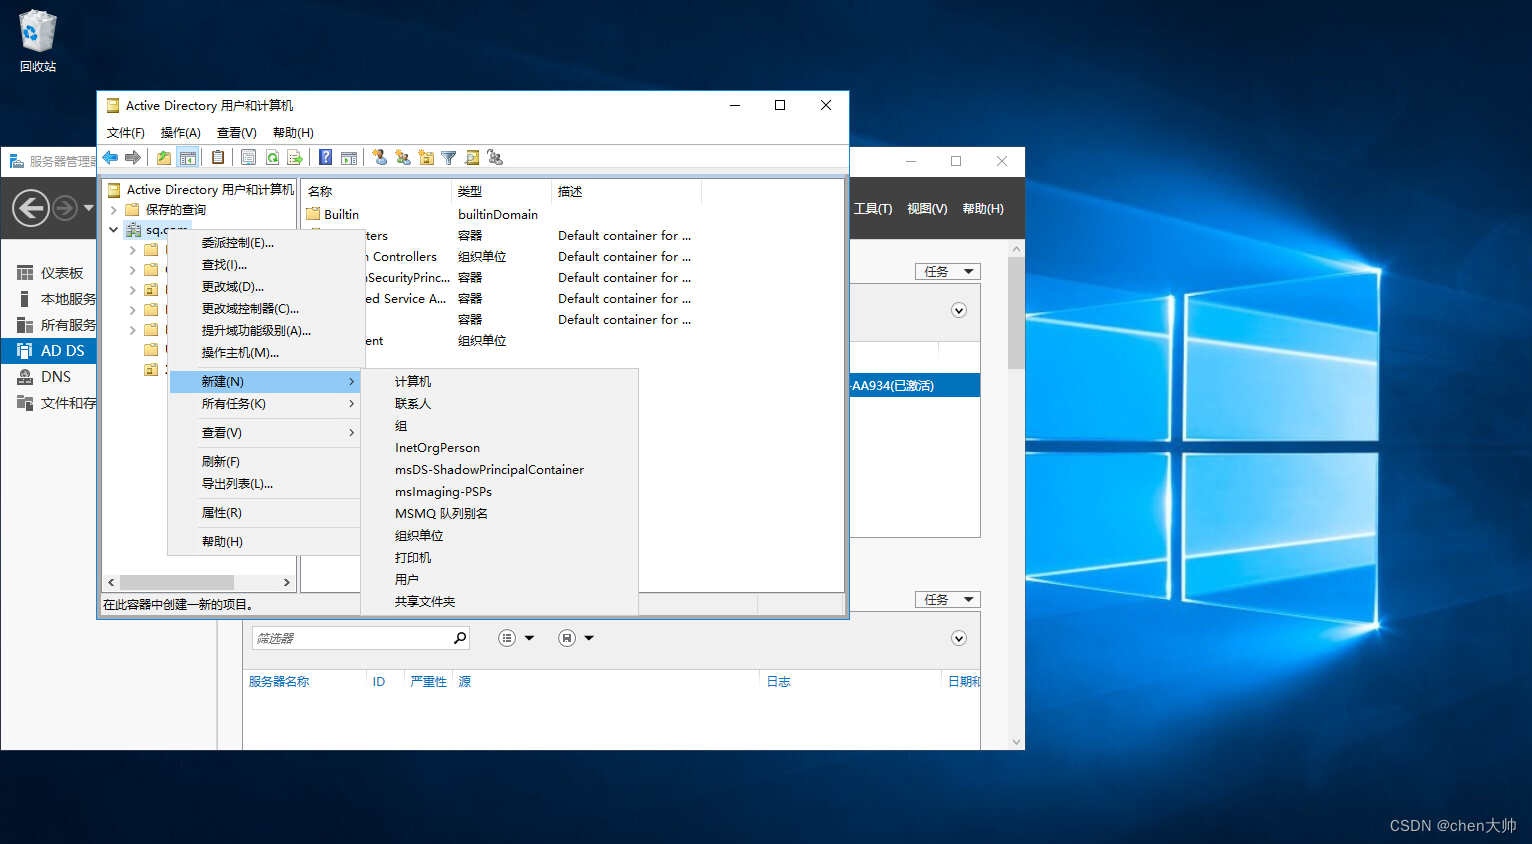Open the 文件(F) menu
This screenshot has width=1532, height=844.
(x=126, y=133)
